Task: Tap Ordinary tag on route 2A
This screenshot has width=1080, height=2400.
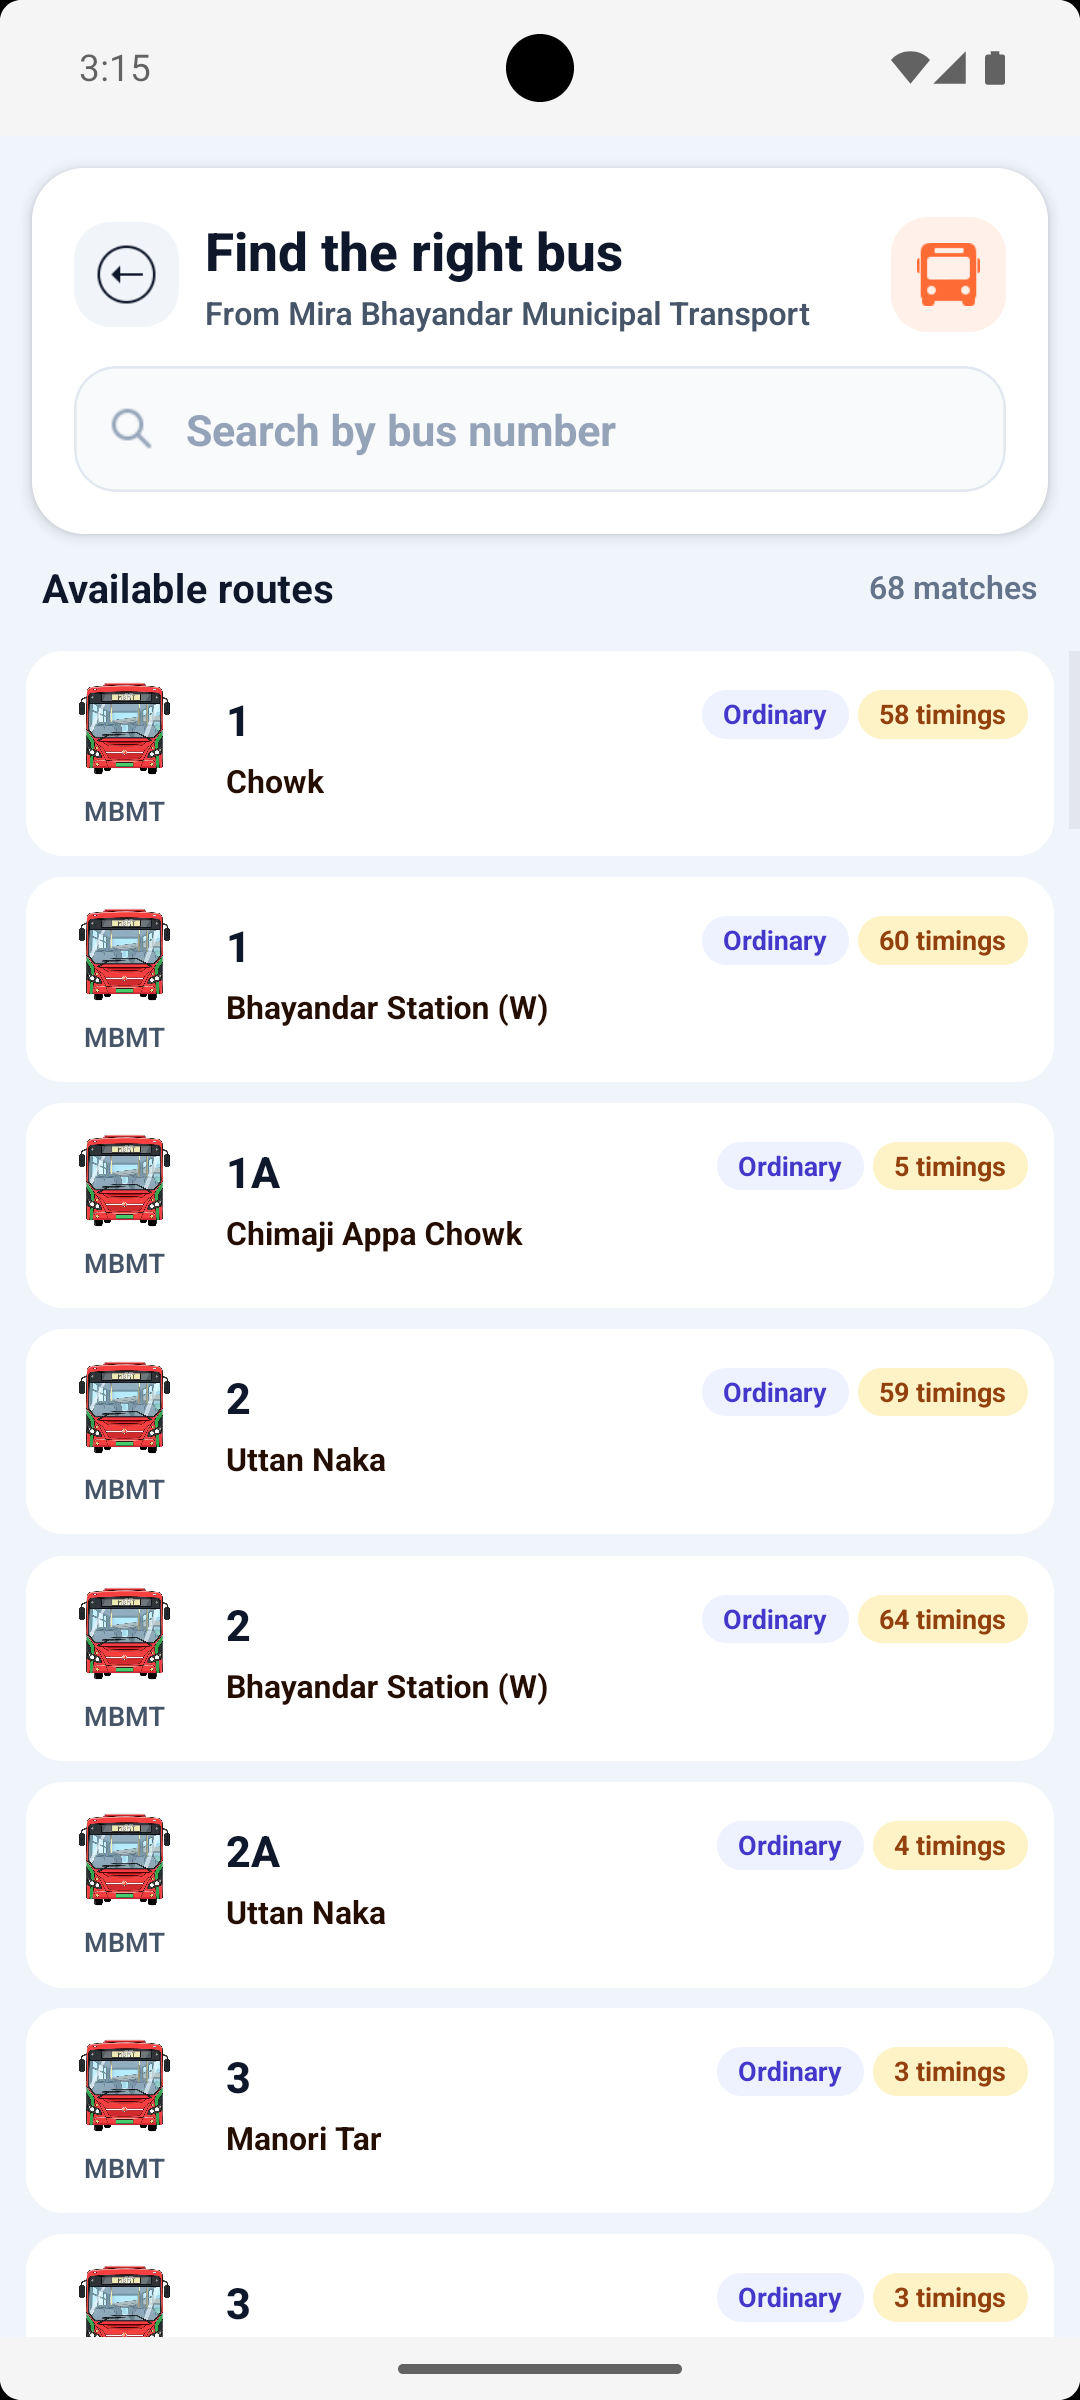Action: (789, 1845)
